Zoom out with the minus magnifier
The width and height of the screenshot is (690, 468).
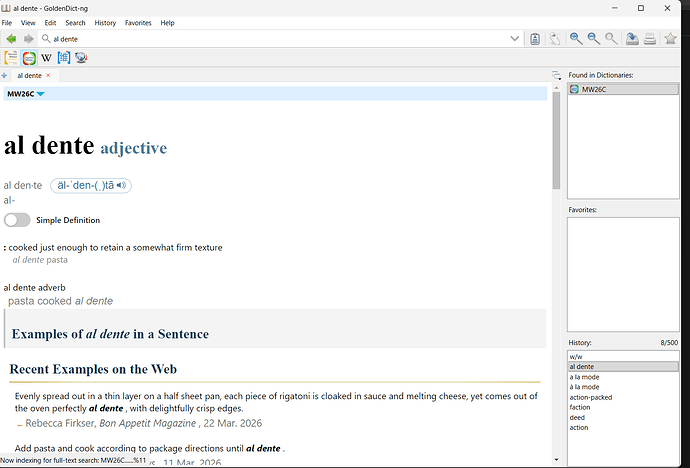[x=594, y=39]
